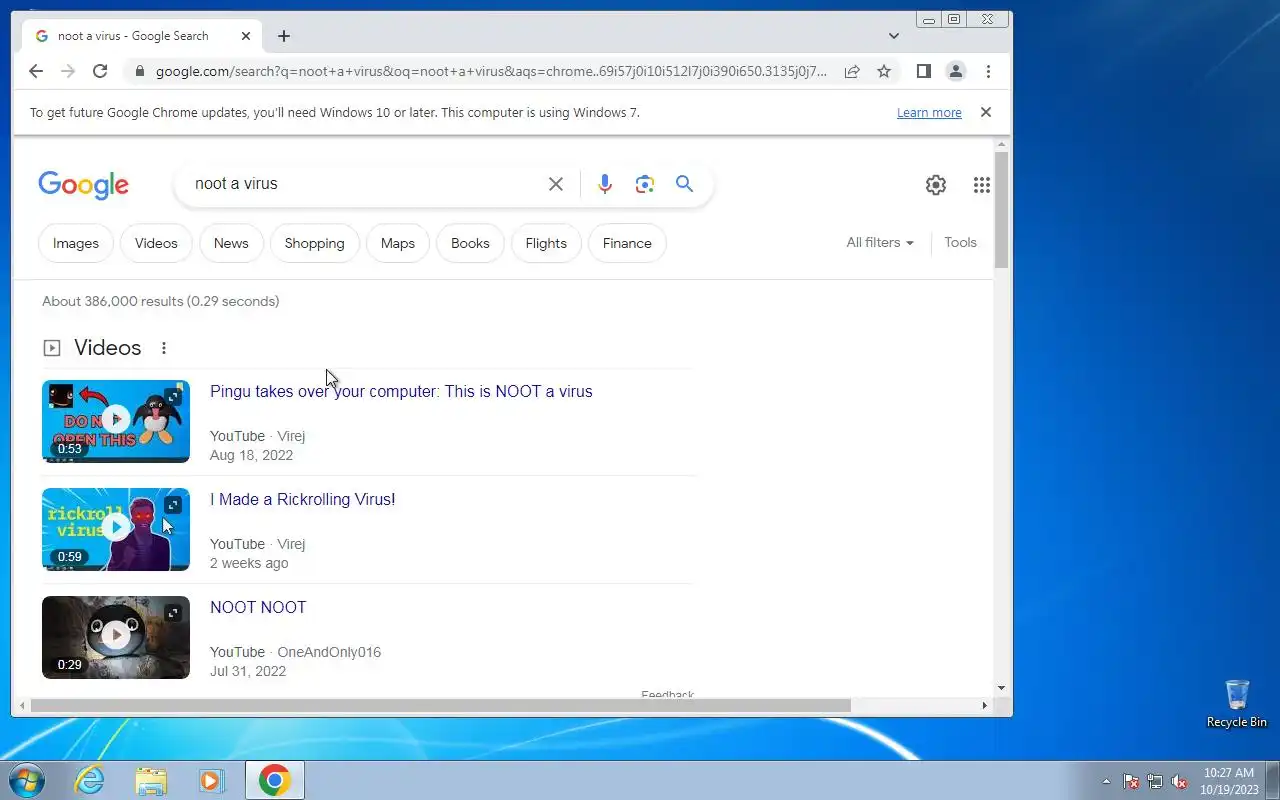Start a voice search with microphone
The height and width of the screenshot is (800, 1280).
coord(604,184)
